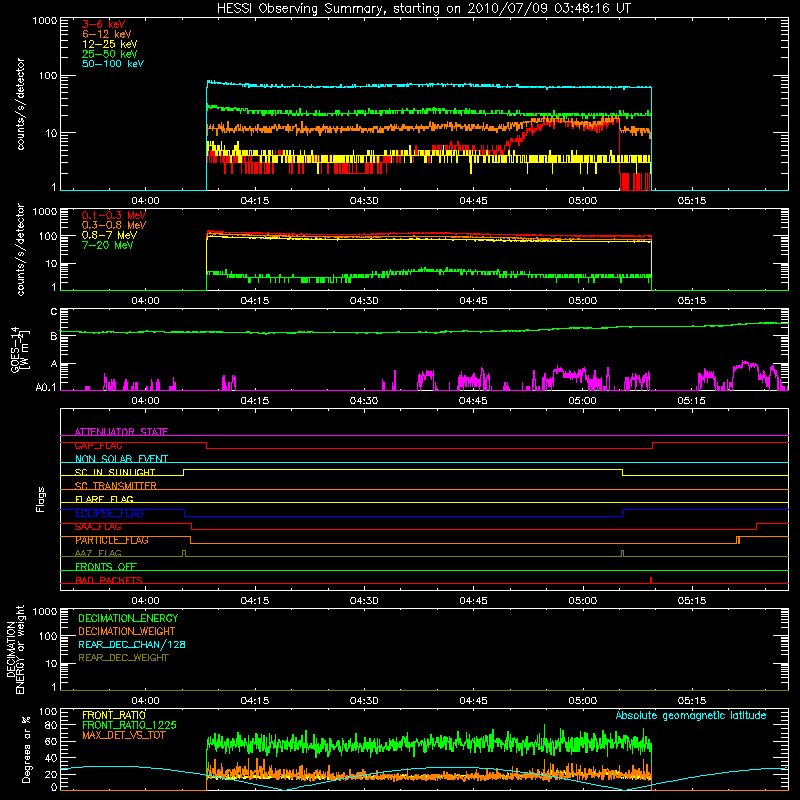This screenshot has width=800, height=800.
Task: Click the 0.8-7 MeV legend entry
Action: click(x=109, y=235)
